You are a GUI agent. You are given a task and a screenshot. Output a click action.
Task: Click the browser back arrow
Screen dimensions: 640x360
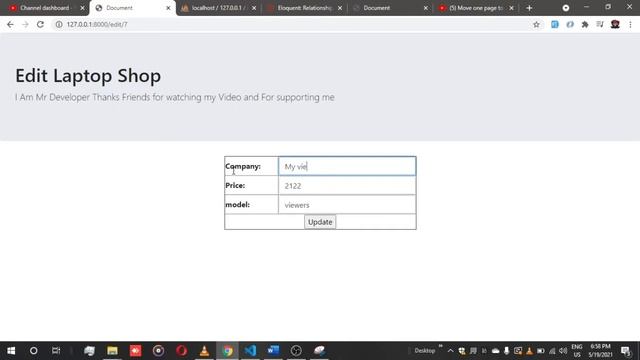pos(10,24)
